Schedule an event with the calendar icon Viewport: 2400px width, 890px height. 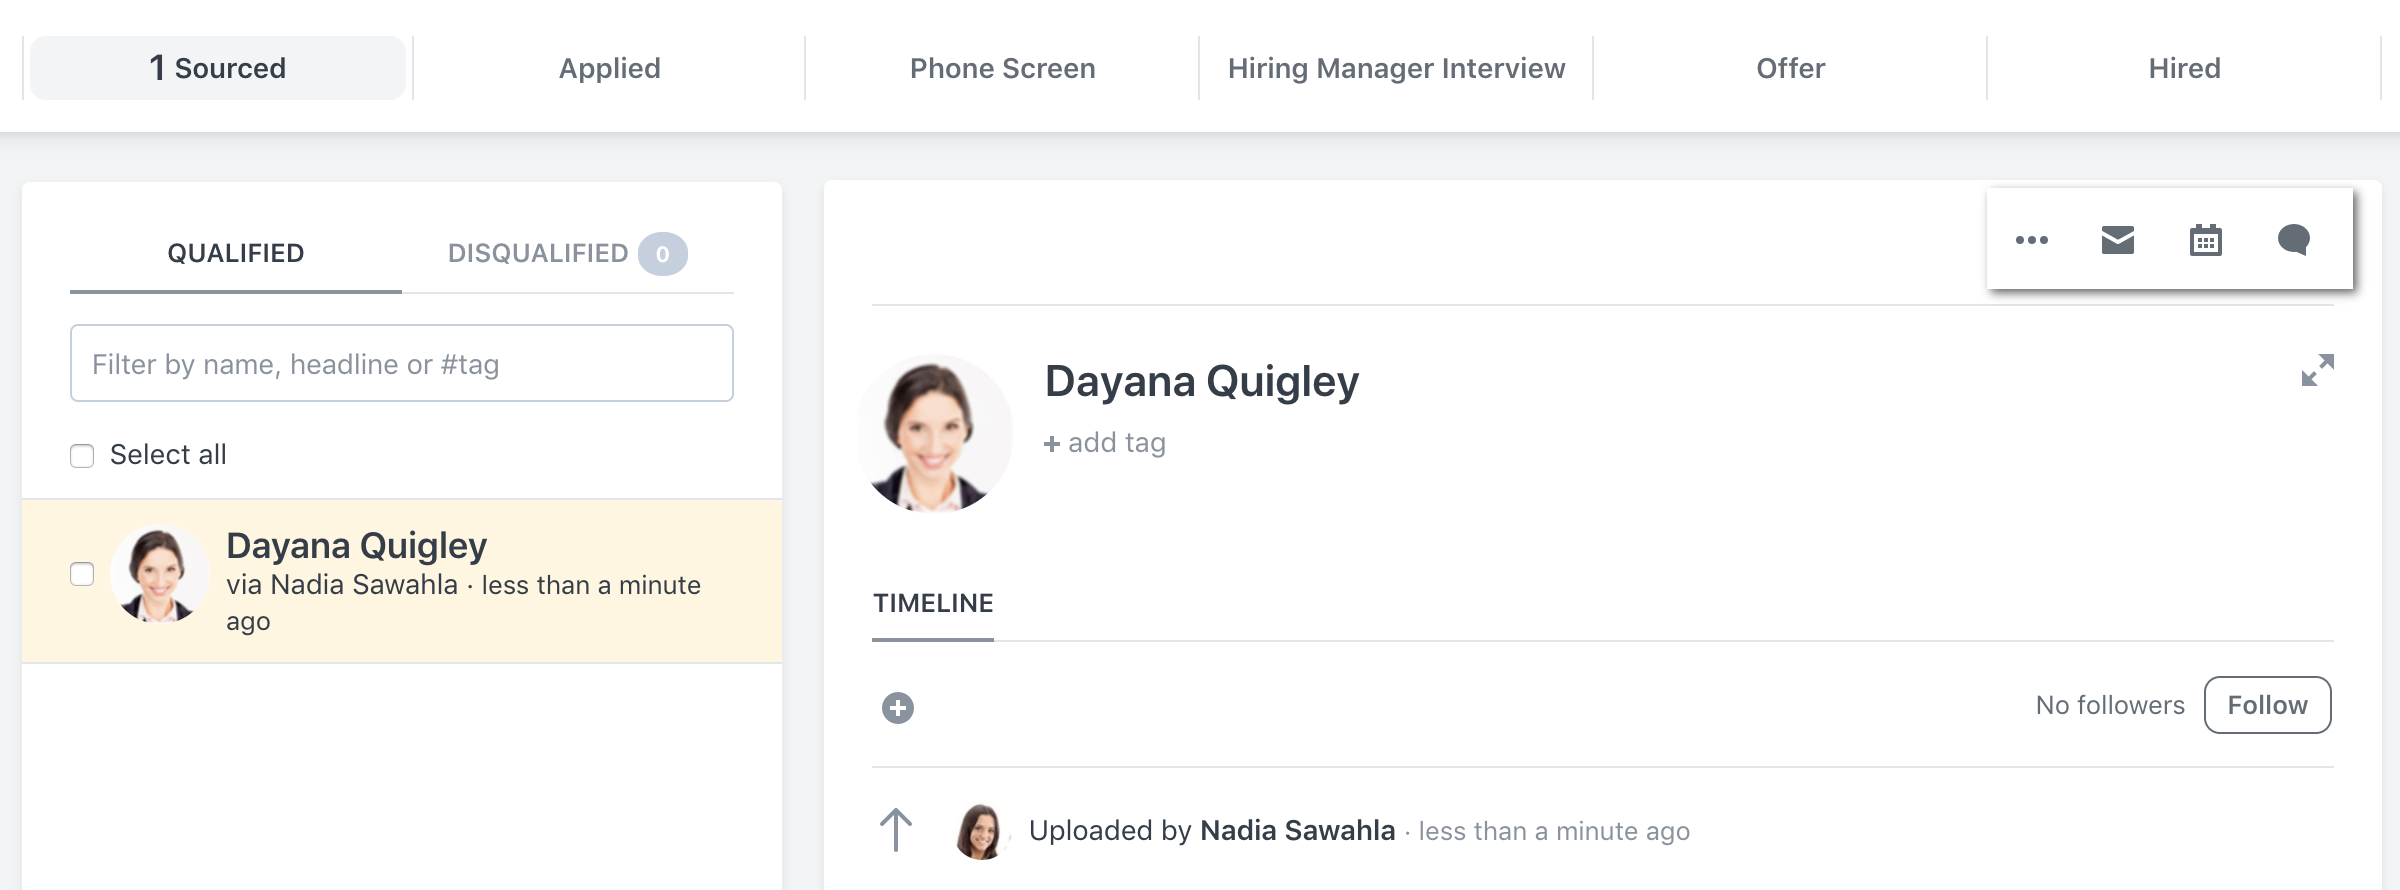pyautogui.click(x=2205, y=240)
